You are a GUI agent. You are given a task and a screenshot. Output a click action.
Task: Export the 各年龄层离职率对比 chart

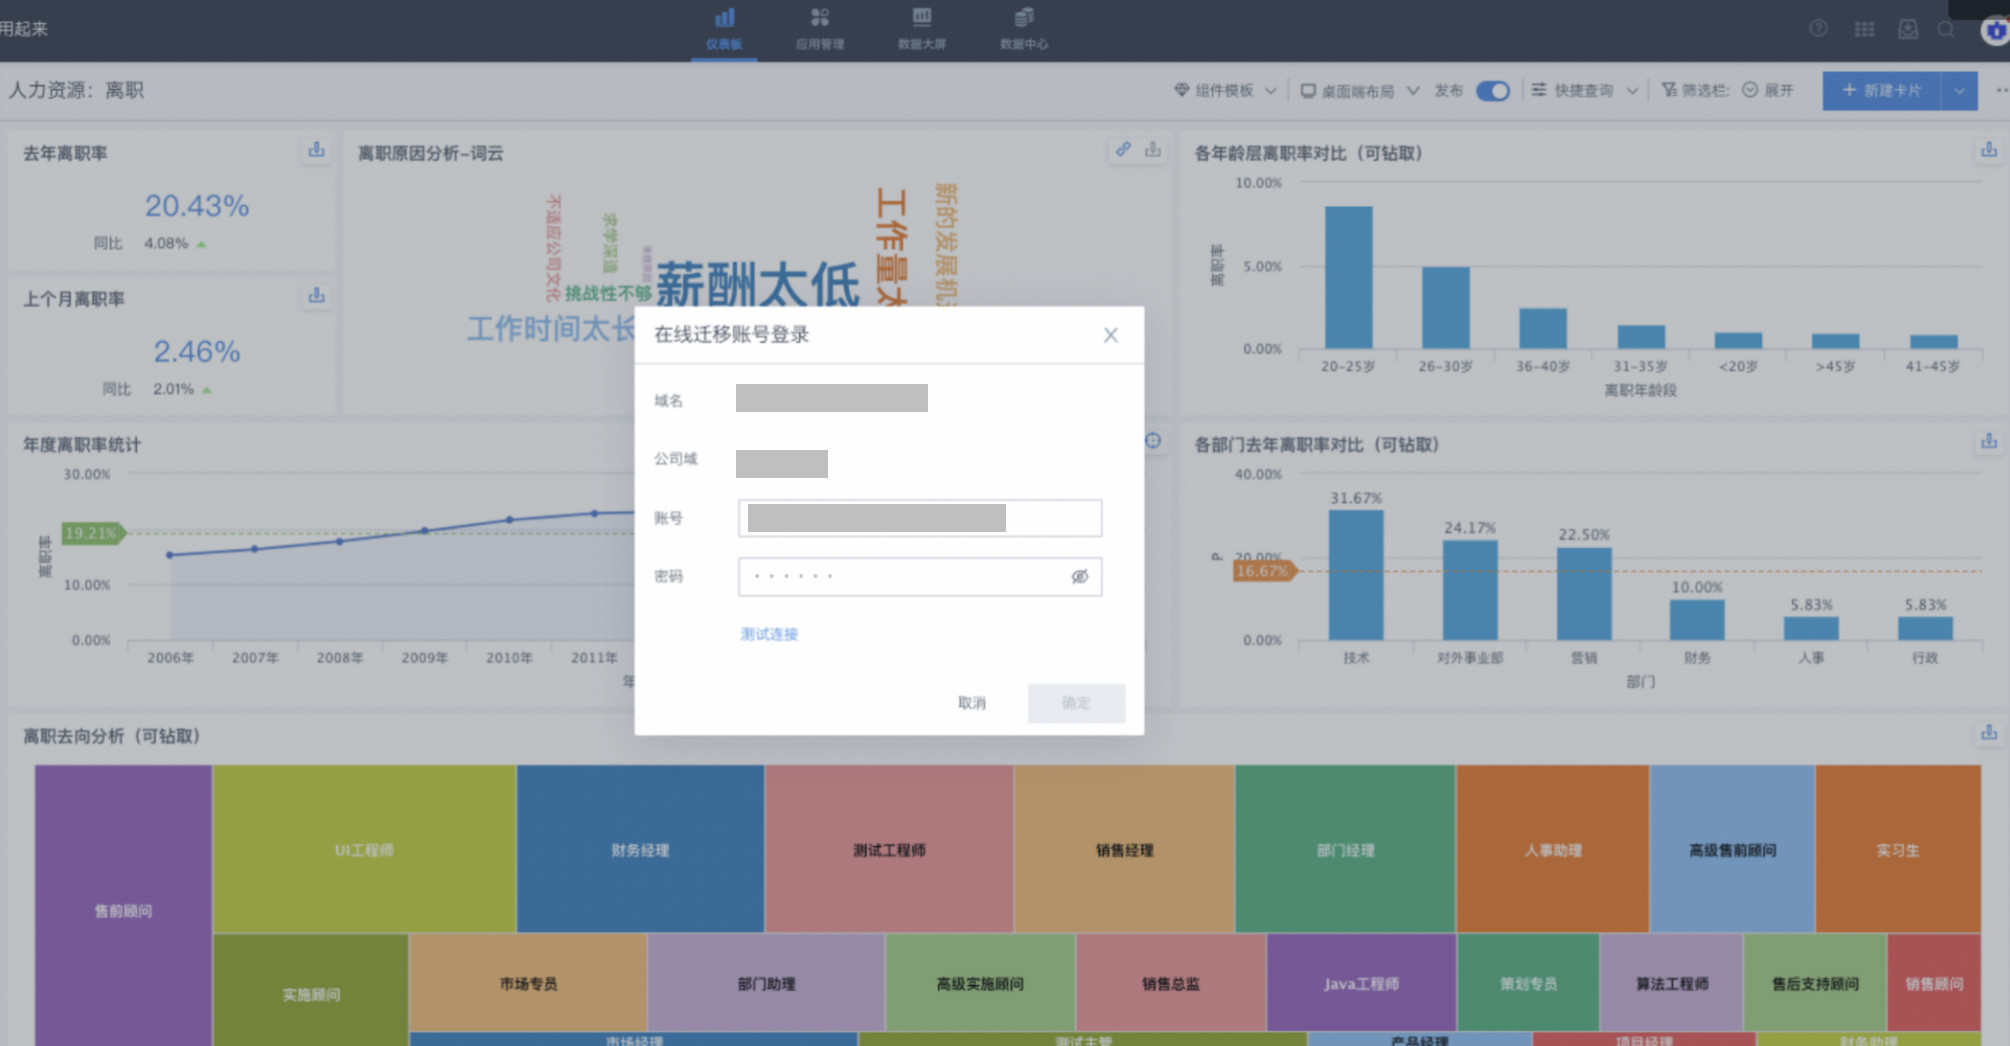click(1988, 150)
